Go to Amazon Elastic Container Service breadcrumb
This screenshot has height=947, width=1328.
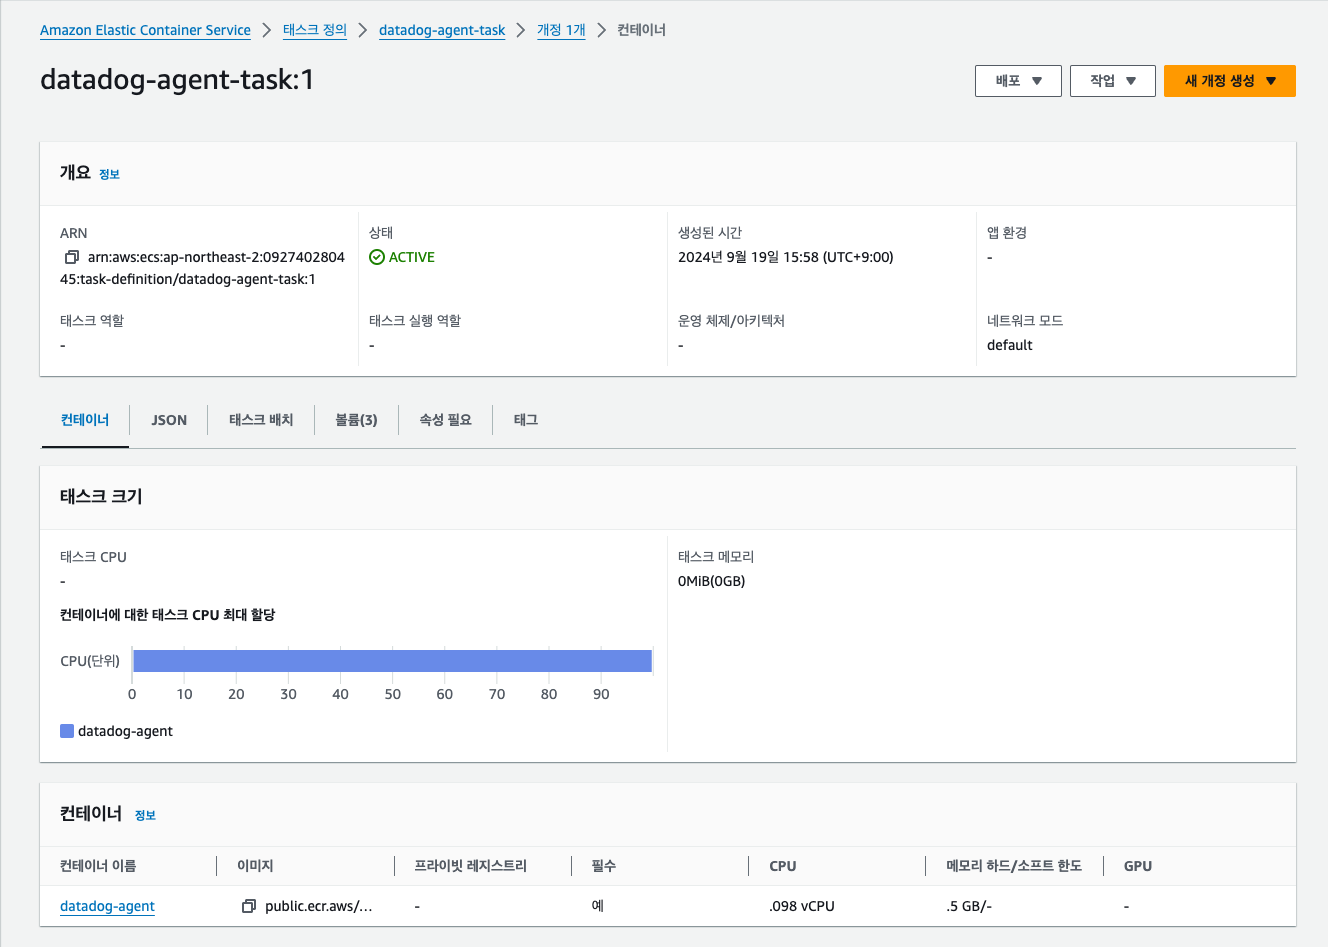pyautogui.click(x=145, y=30)
